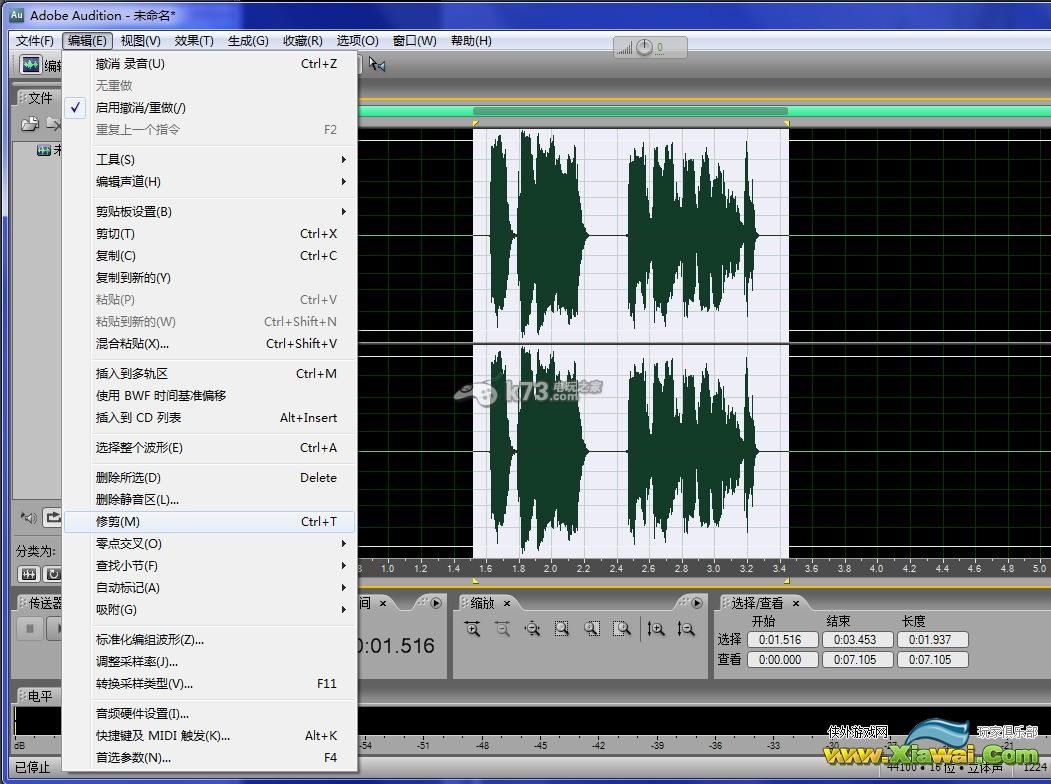Click the selection start field 0:01.516
The width and height of the screenshot is (1051, 784).
click(782, 640)
